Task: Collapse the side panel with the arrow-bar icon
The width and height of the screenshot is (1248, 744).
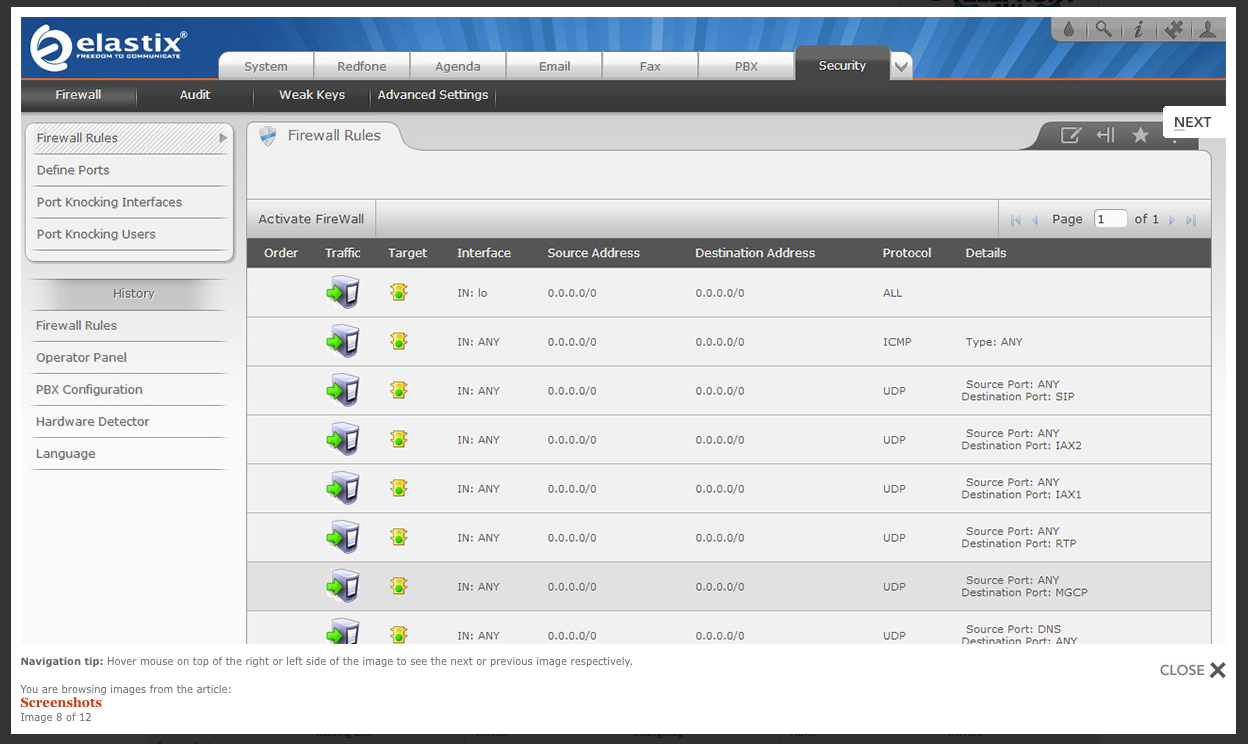Action: 1105,135
